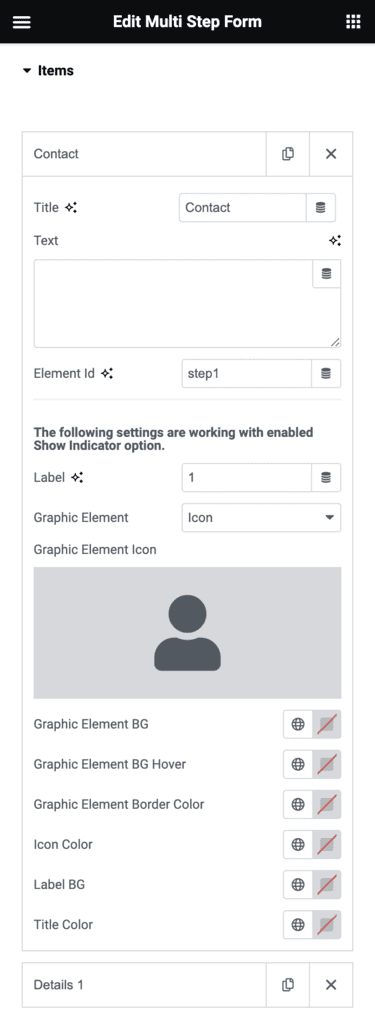
Task: Pick Graphic Element Border Color swatch
Action: (326, 804)
